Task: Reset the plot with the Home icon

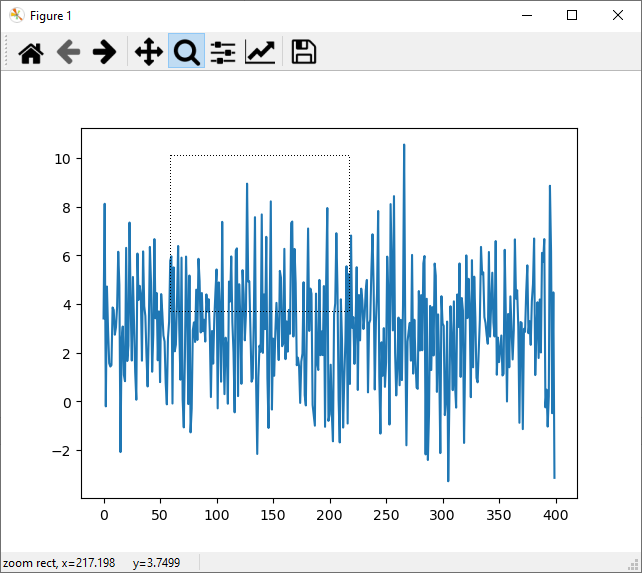Action: 31,52
